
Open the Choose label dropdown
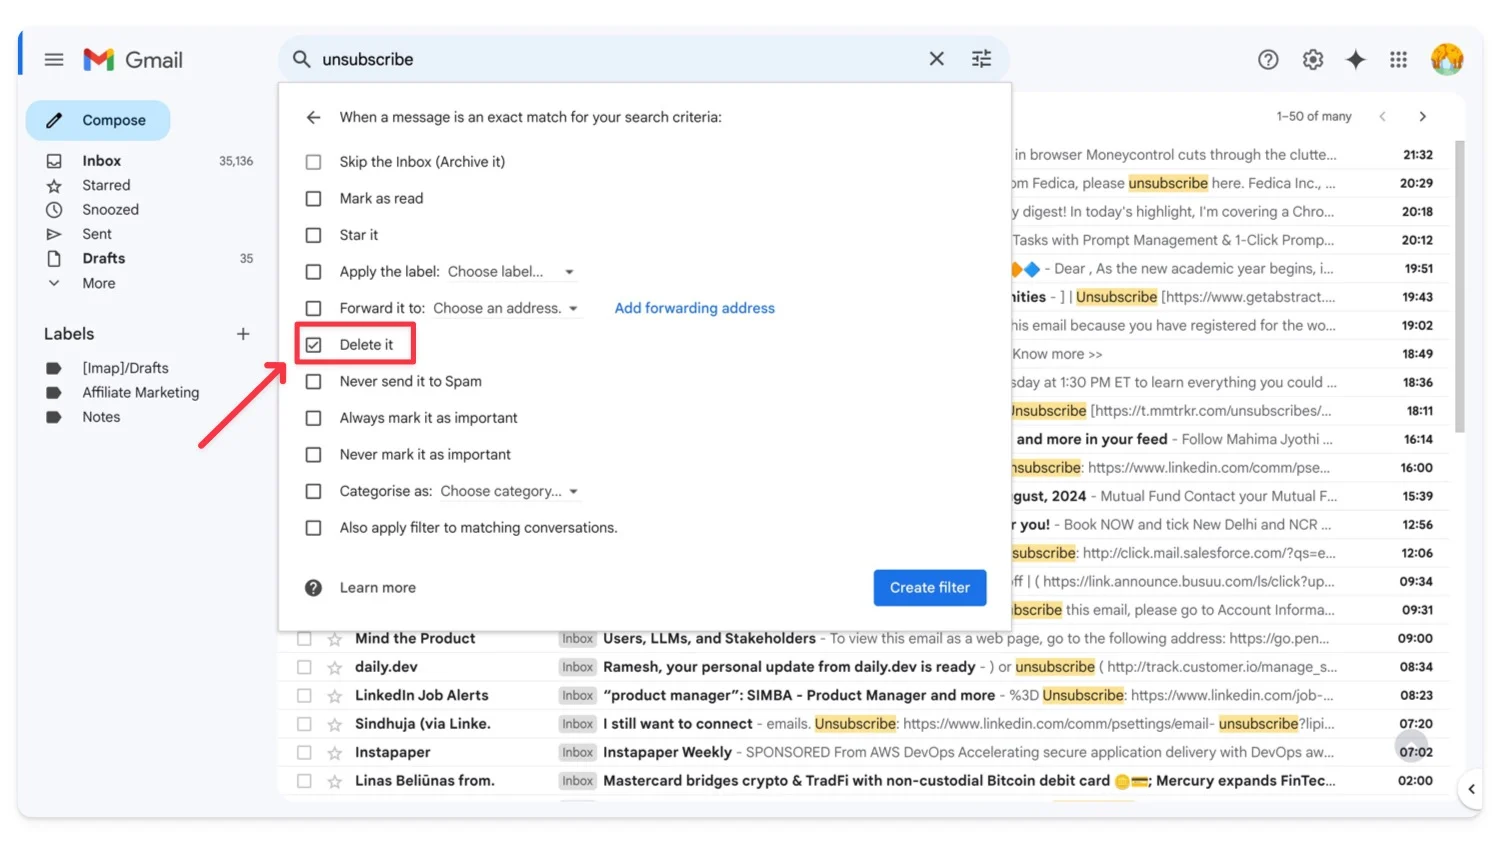pyautogui.click(x=510, y=272)
